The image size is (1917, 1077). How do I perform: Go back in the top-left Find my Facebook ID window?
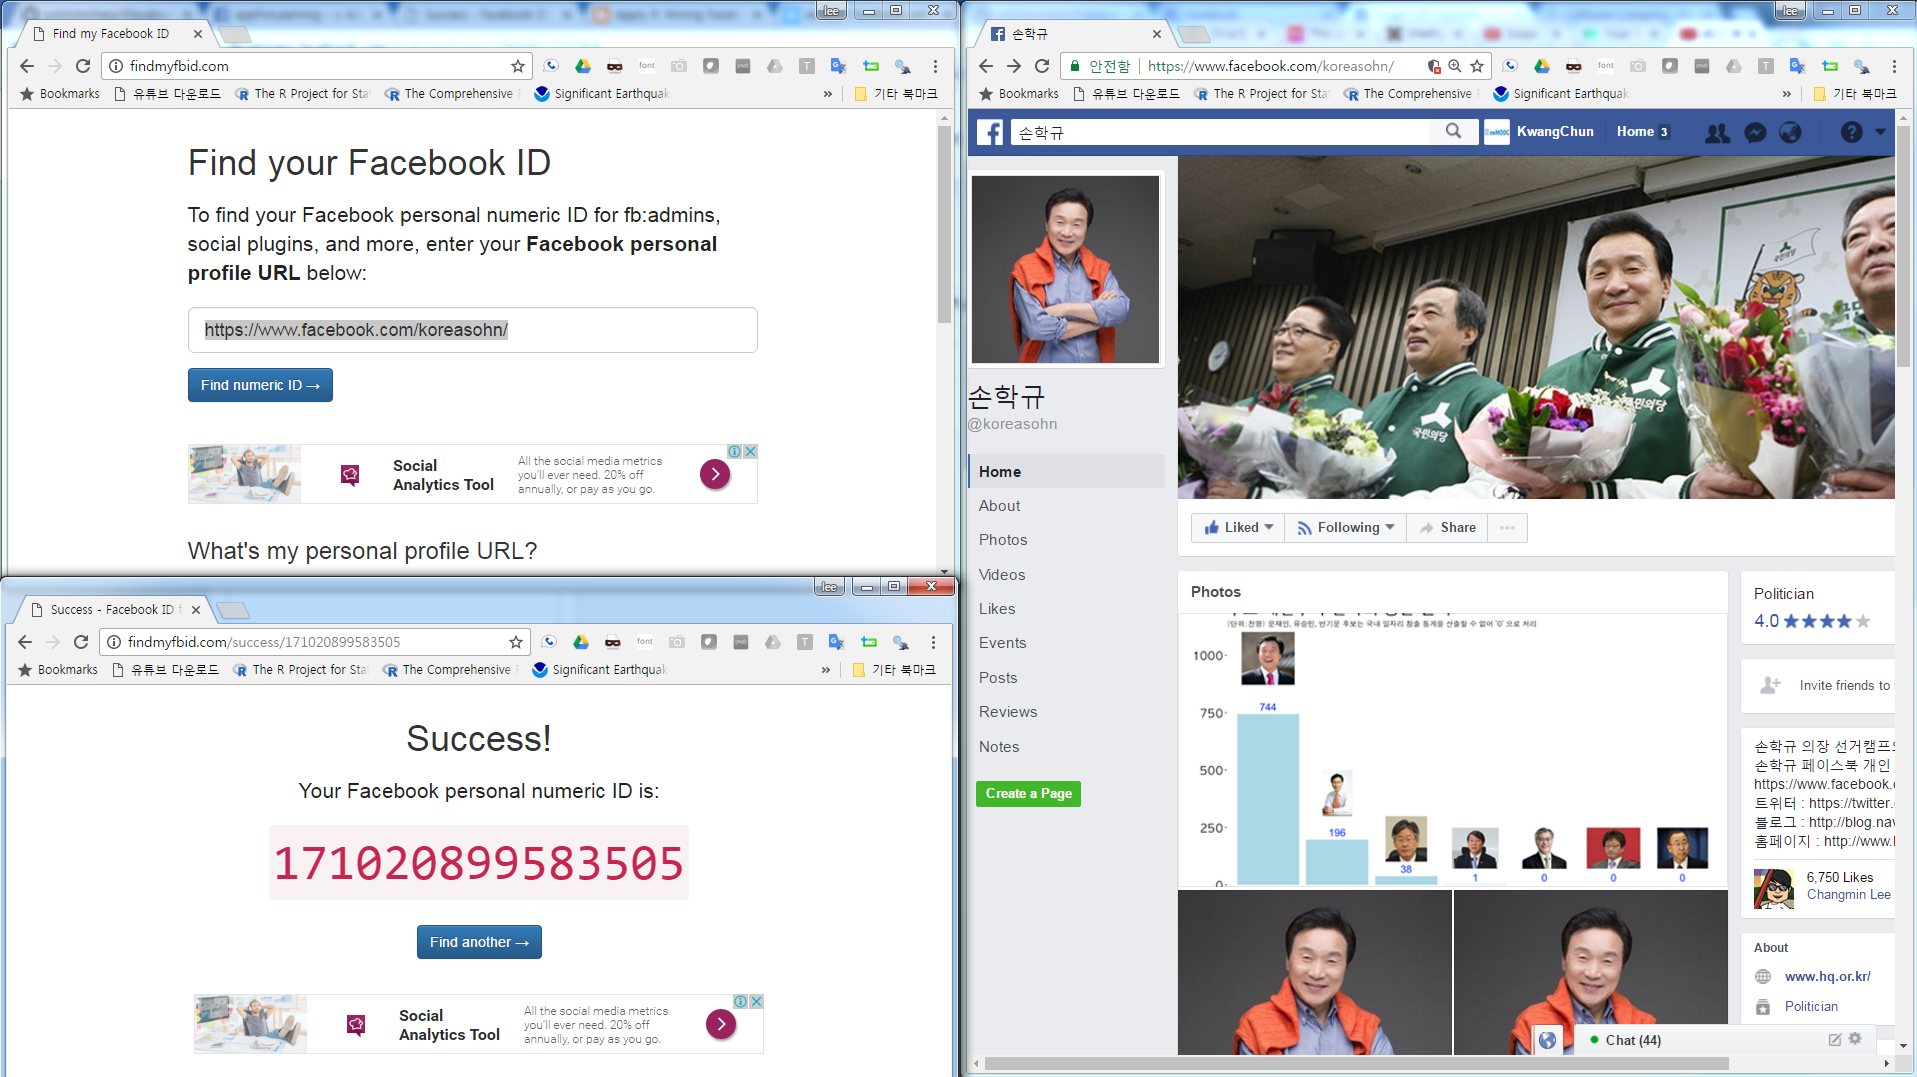pyautogui.click(x=27, y=66)
